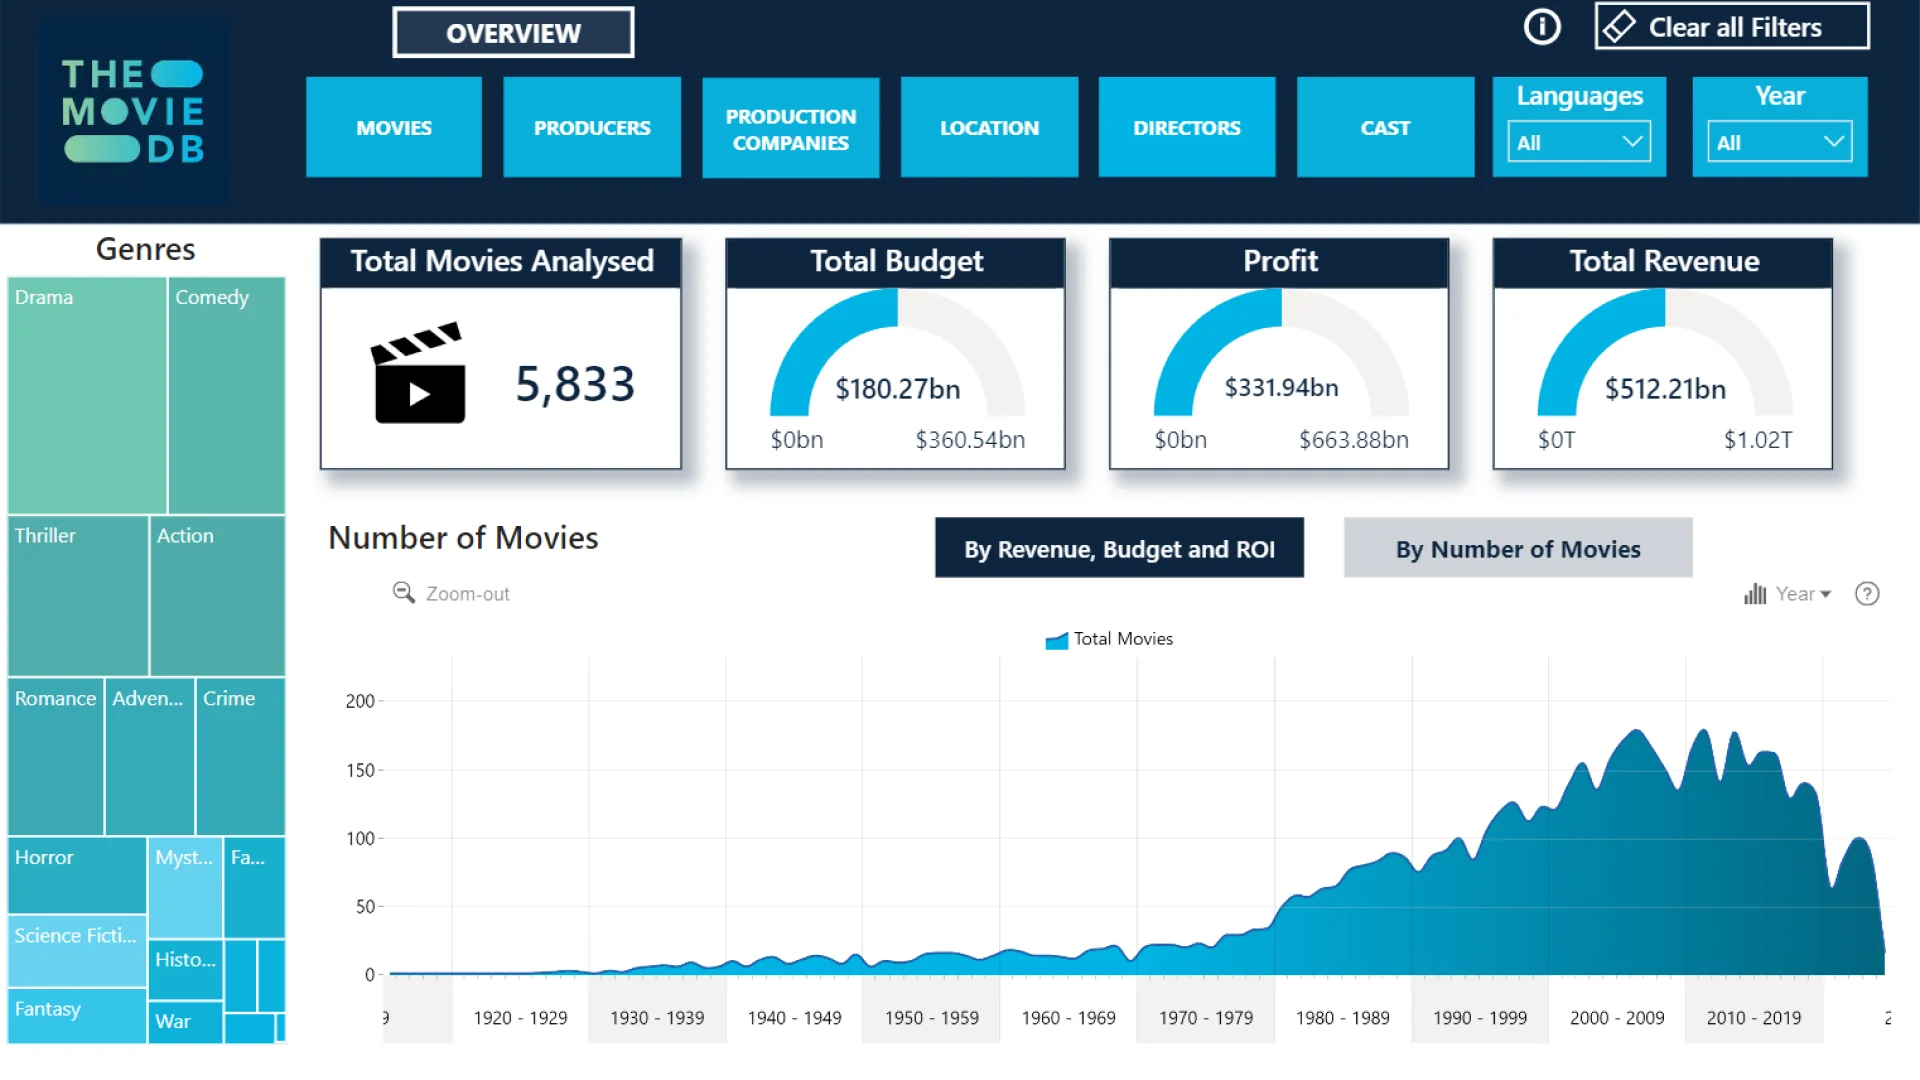This screenshot has height=1080, width=1920.
Task: Click the 1920 - 1929 axis label
Action: coord(520,1018)
